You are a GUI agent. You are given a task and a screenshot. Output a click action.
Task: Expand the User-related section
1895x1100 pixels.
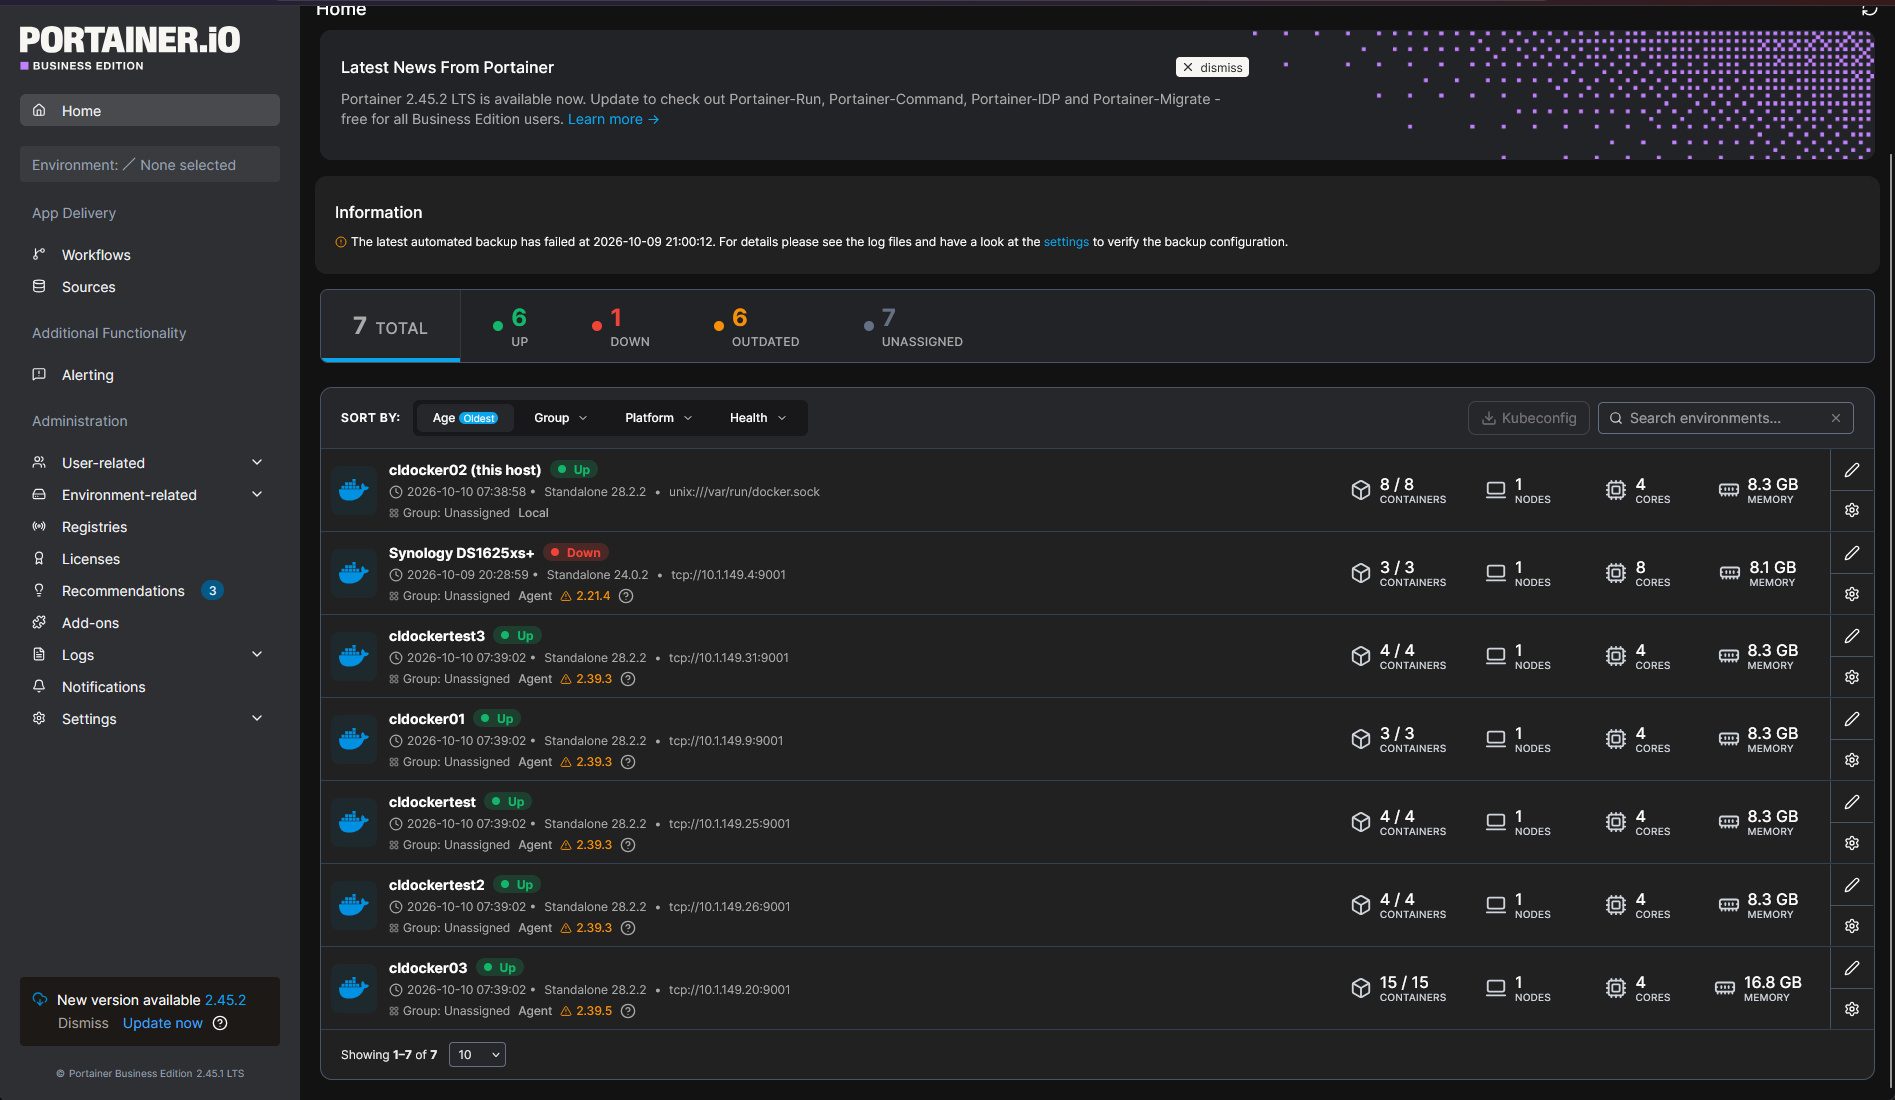coord(150,463)
